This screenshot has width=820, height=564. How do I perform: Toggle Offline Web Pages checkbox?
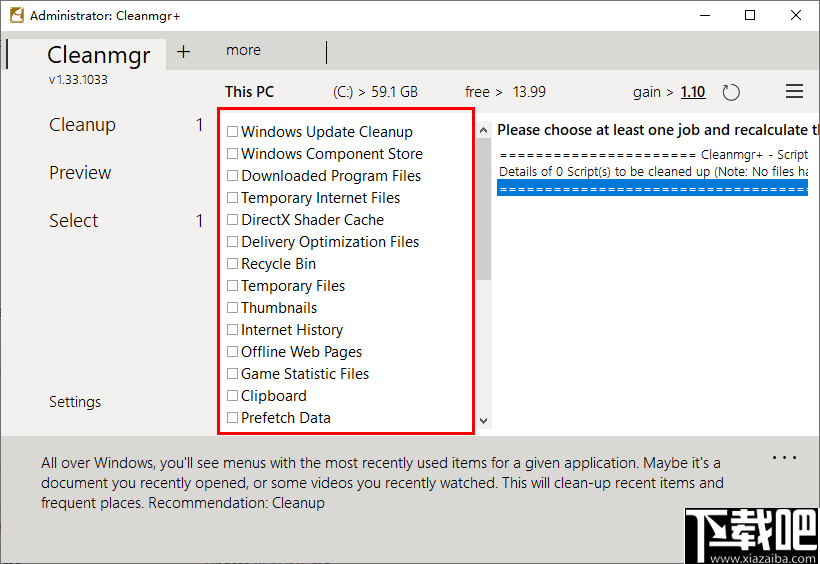(232, 351)
